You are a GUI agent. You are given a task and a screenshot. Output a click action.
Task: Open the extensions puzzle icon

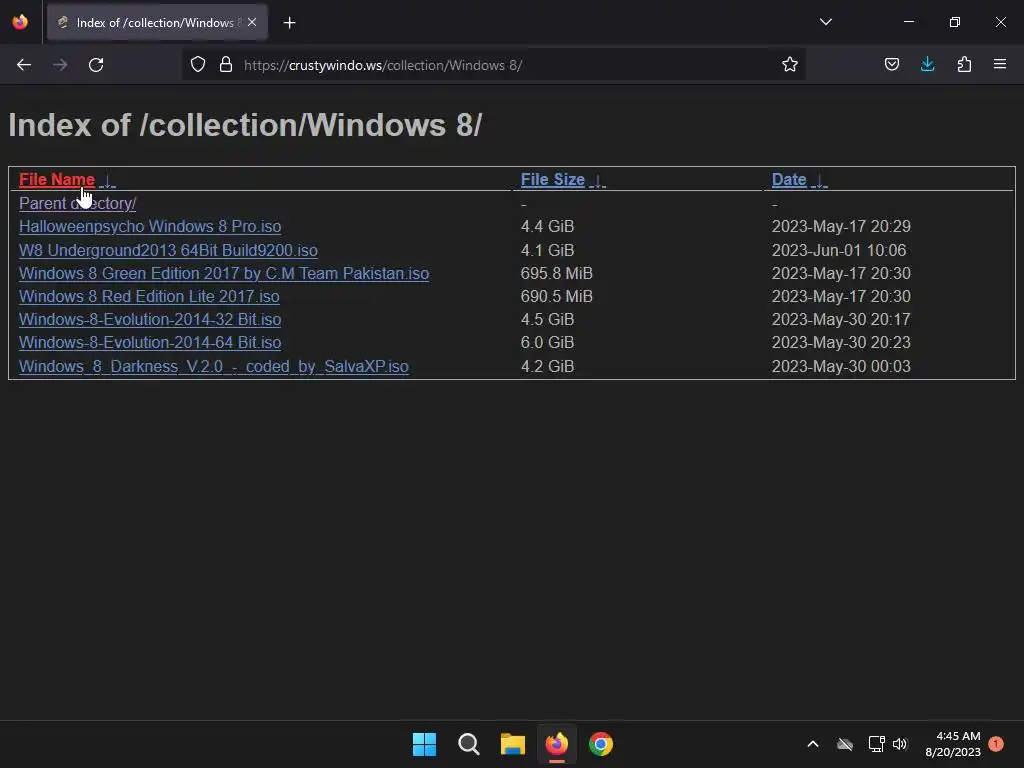tap(964, 65)
